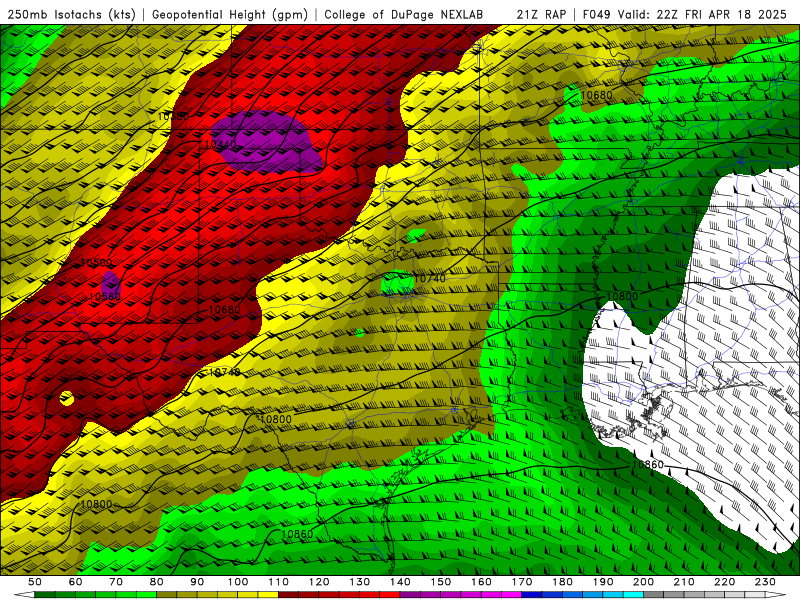Select the 60 value on the color scale
800x600 pixels.
(75, 582)
